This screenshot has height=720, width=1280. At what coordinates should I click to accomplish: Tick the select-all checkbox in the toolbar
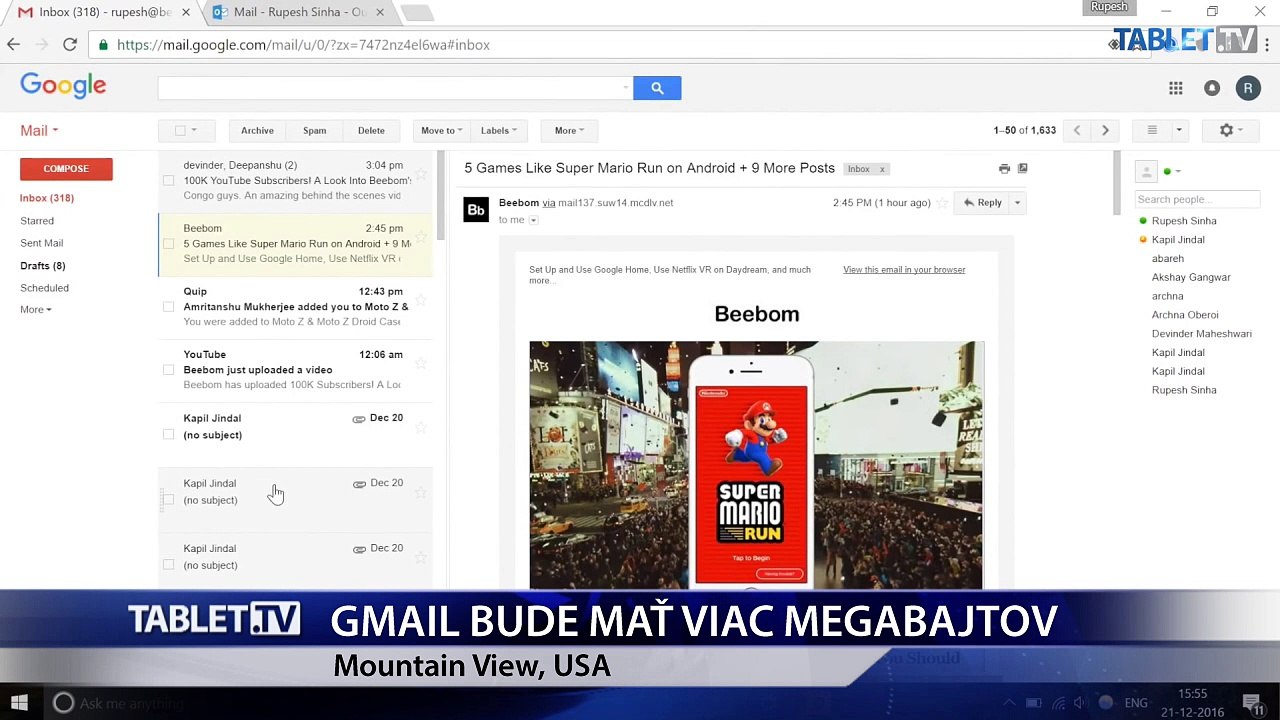180,130
